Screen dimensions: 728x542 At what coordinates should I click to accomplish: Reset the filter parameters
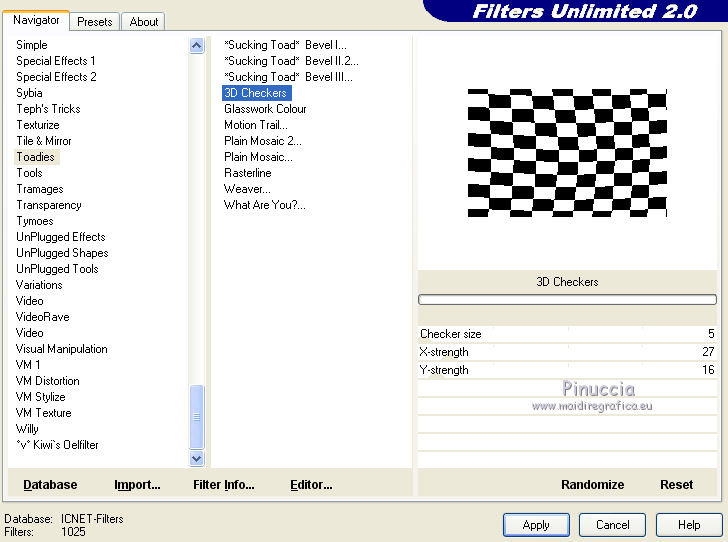tap(676, 484)
